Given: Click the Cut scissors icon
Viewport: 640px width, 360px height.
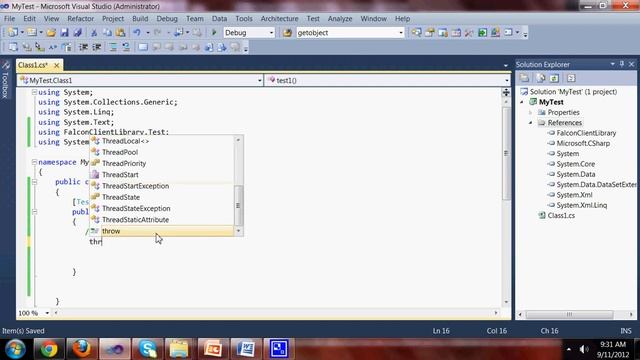Looking at the screenshot, I should click(94, 33).
